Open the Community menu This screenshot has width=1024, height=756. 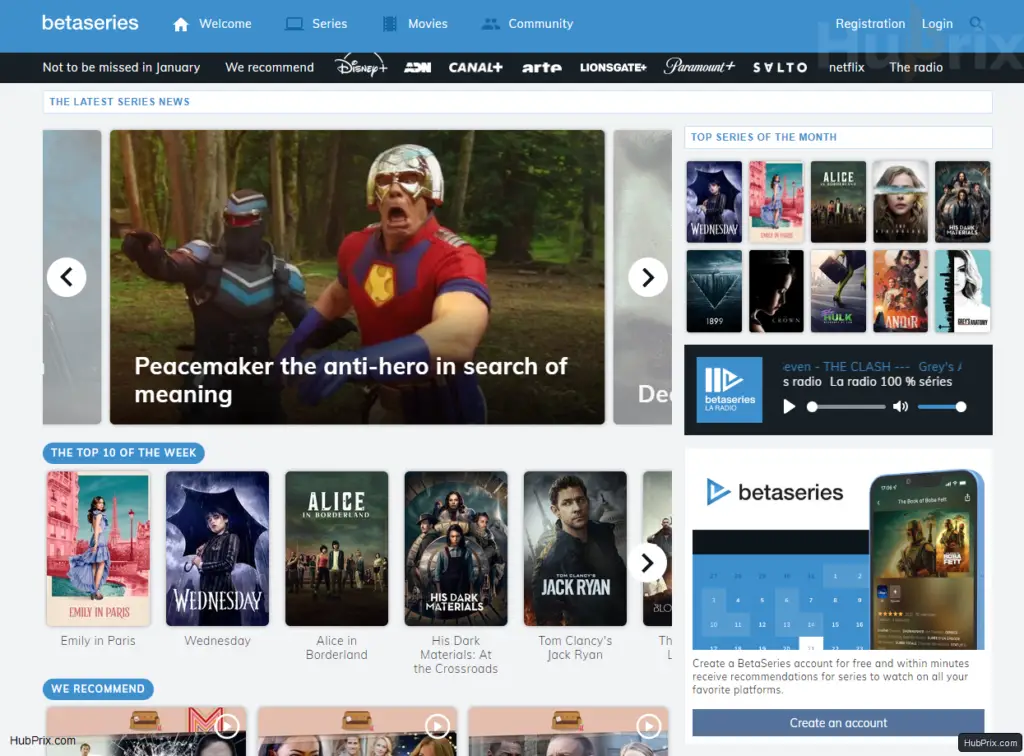coord(541,24)
